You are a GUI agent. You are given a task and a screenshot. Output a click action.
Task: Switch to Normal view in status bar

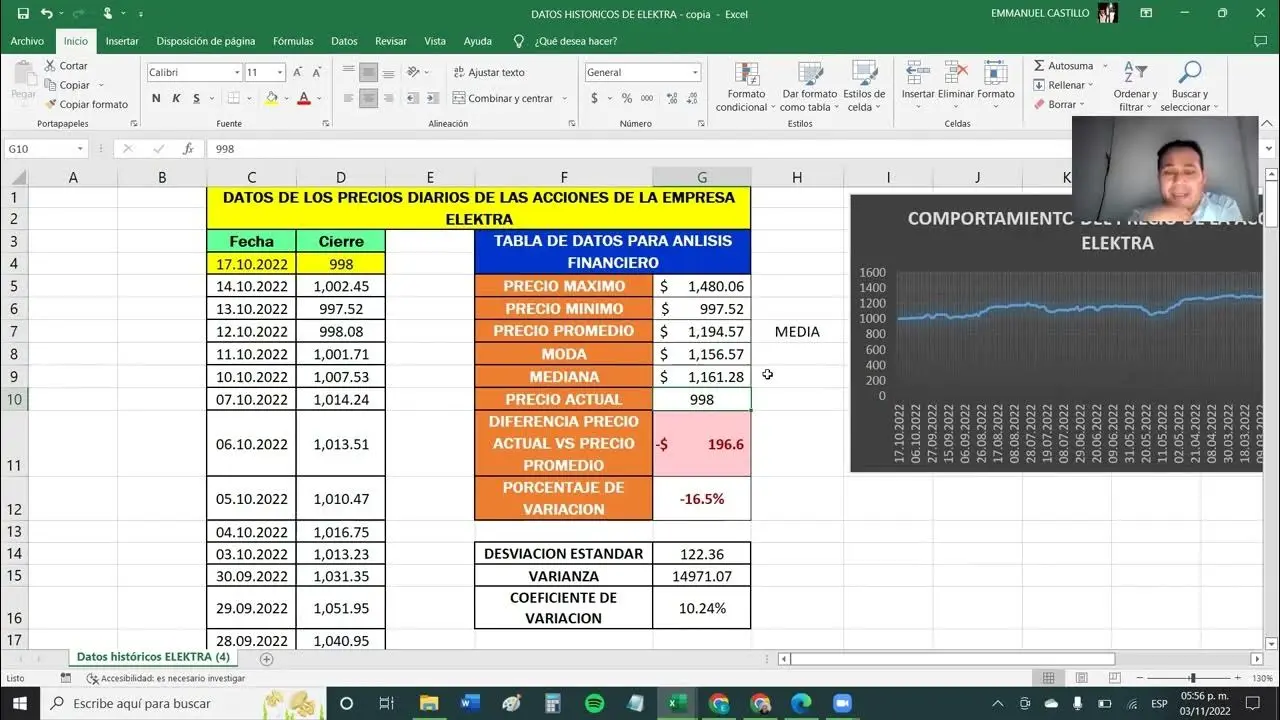[1048, 678]
